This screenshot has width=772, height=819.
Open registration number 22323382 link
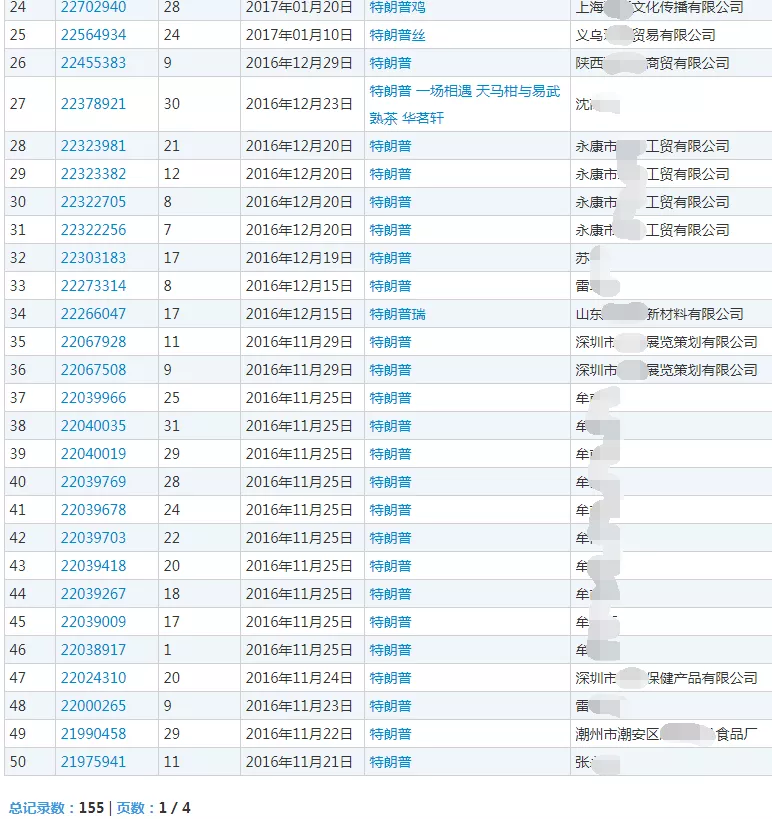tap(93, 174)
